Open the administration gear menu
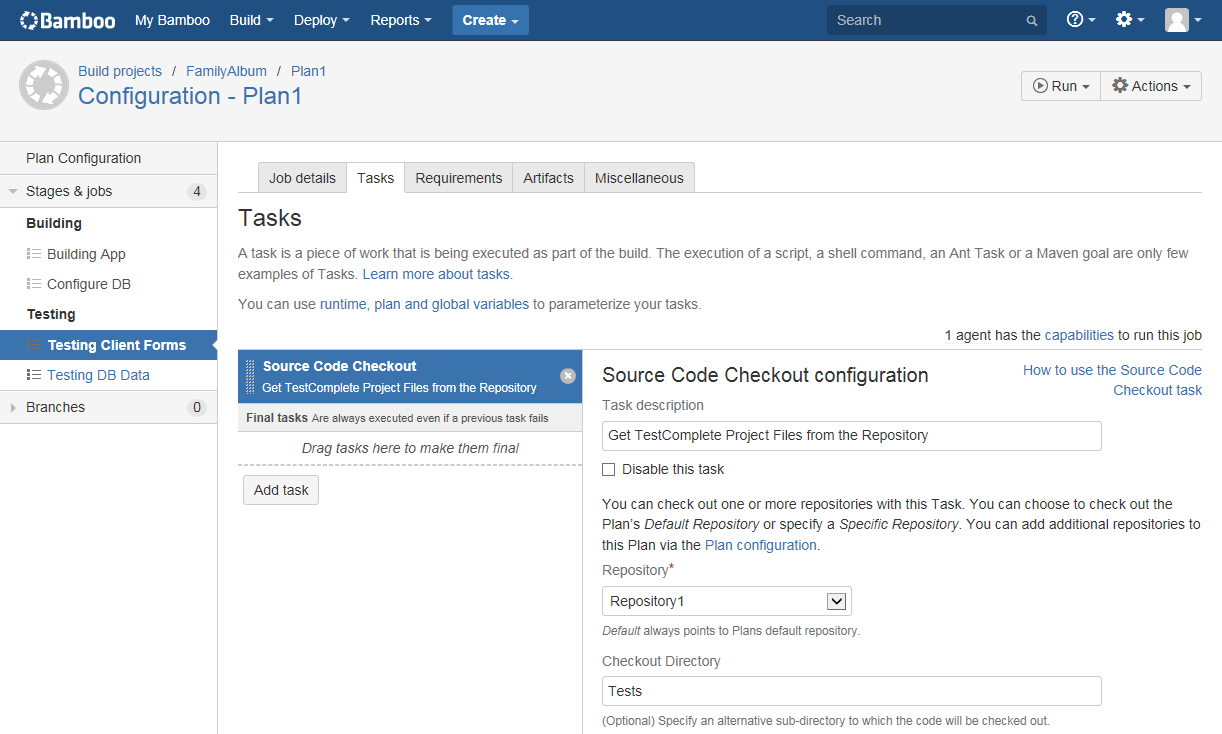The height and width of the screenshot is (734, 1222). 1125,20
